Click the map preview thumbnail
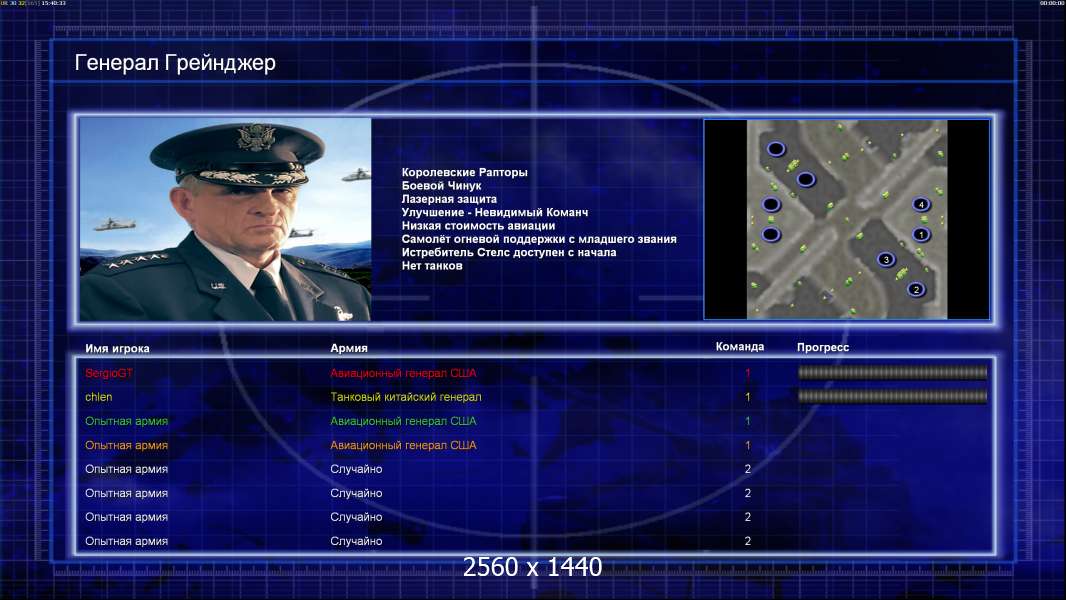The height and width of the screenshot is (600, 1066). coord(846,219)
